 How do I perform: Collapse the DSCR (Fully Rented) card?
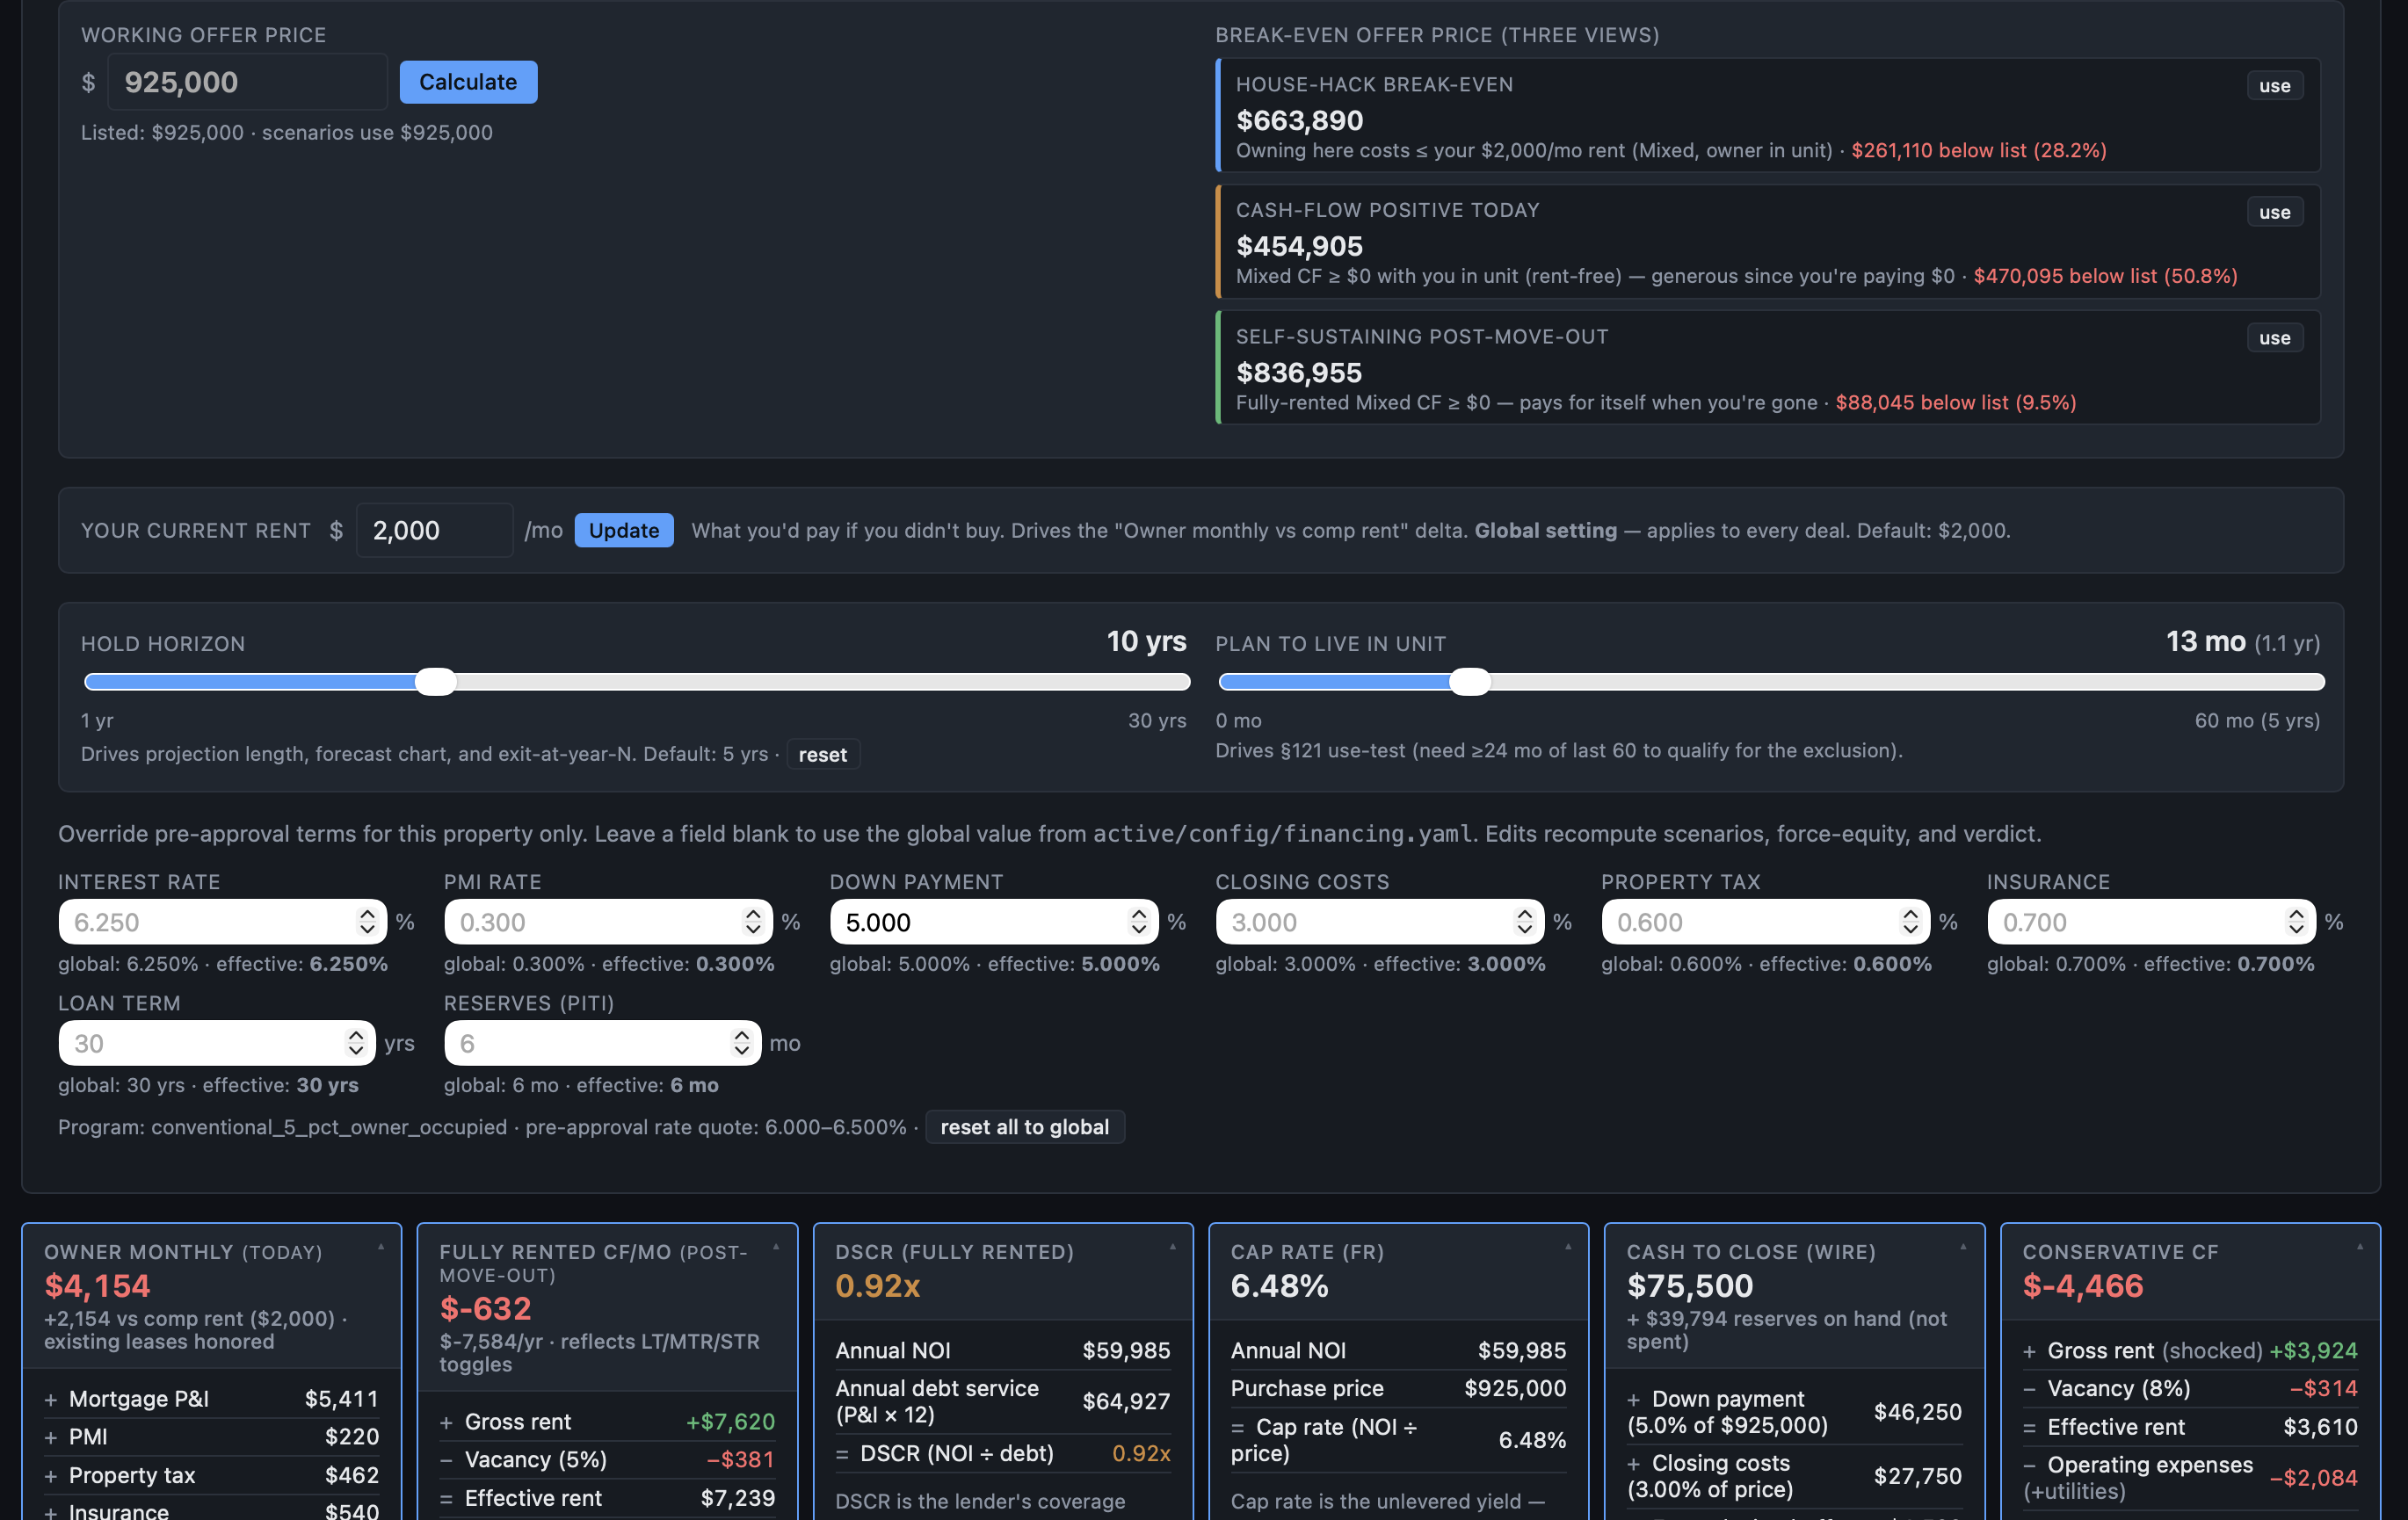pos(1173,1247)
